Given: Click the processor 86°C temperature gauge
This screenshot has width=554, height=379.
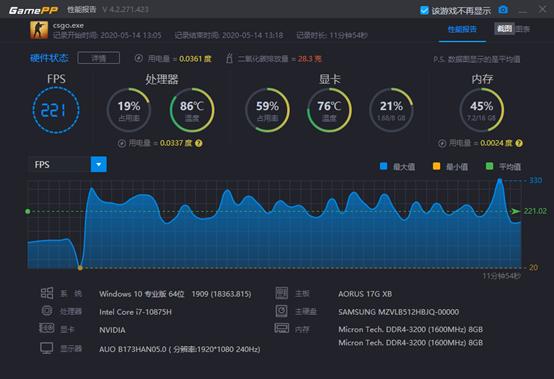Looking at the screenshot, I should point(192,110).
